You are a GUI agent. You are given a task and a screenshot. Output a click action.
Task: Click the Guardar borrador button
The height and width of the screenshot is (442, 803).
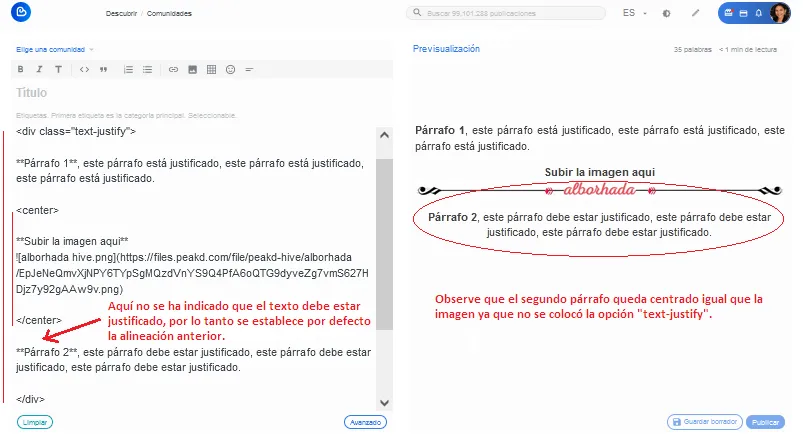click(x=705, y=422)
